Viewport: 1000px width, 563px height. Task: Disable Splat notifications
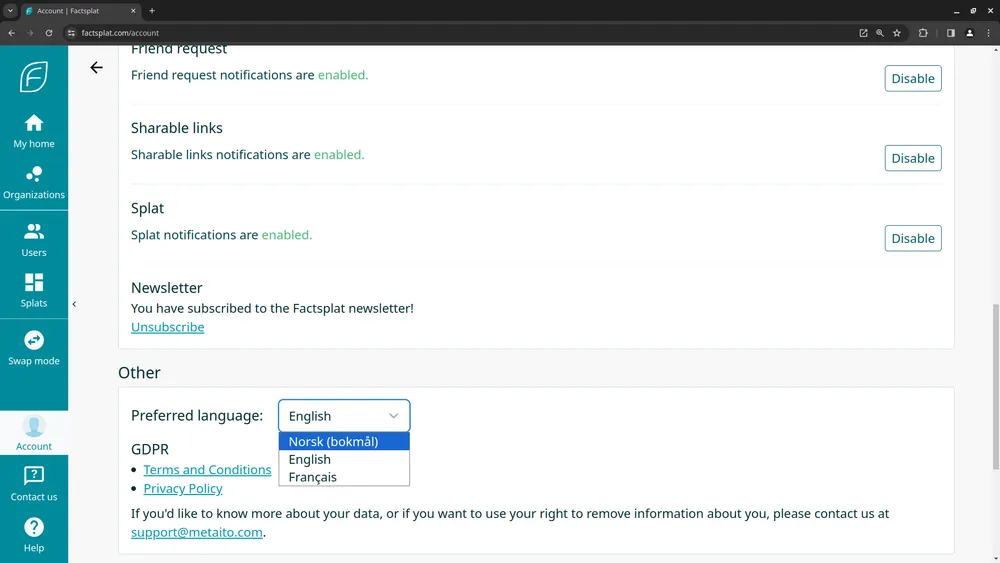(x=912, y=239)
